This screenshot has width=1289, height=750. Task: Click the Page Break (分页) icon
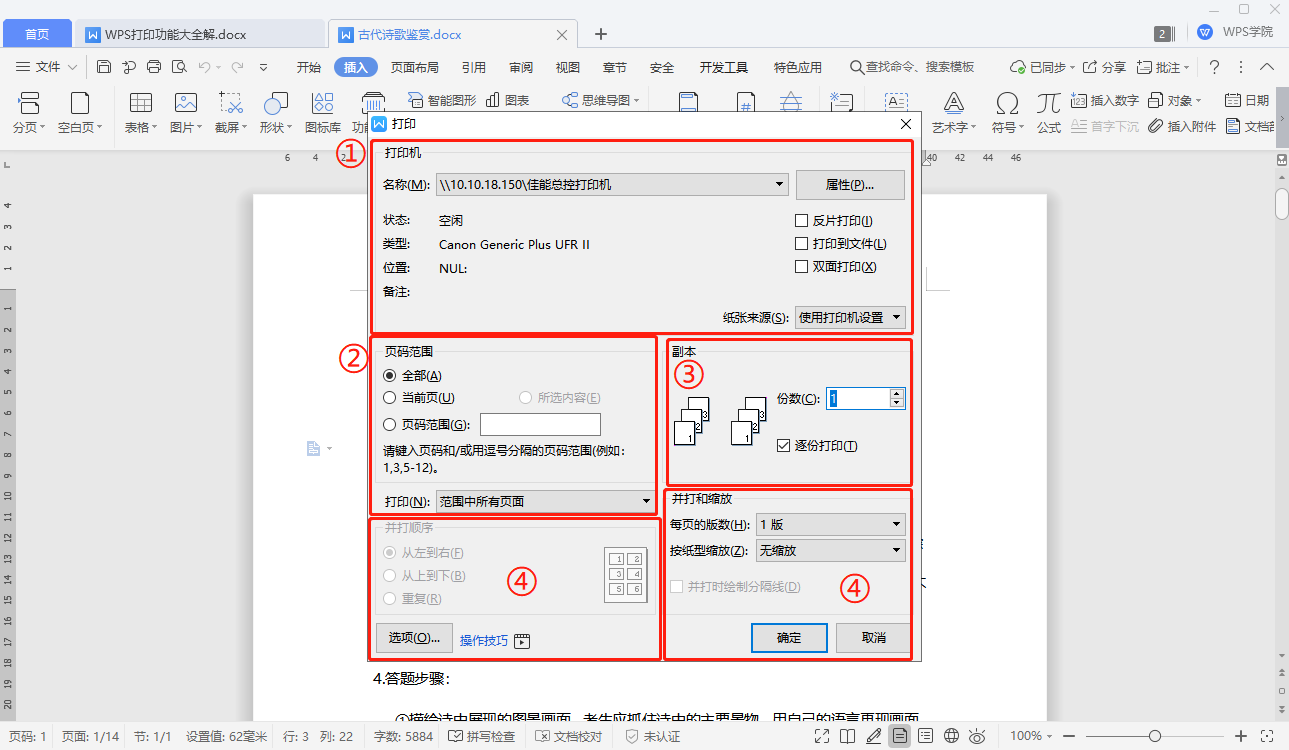click(29, 102)
